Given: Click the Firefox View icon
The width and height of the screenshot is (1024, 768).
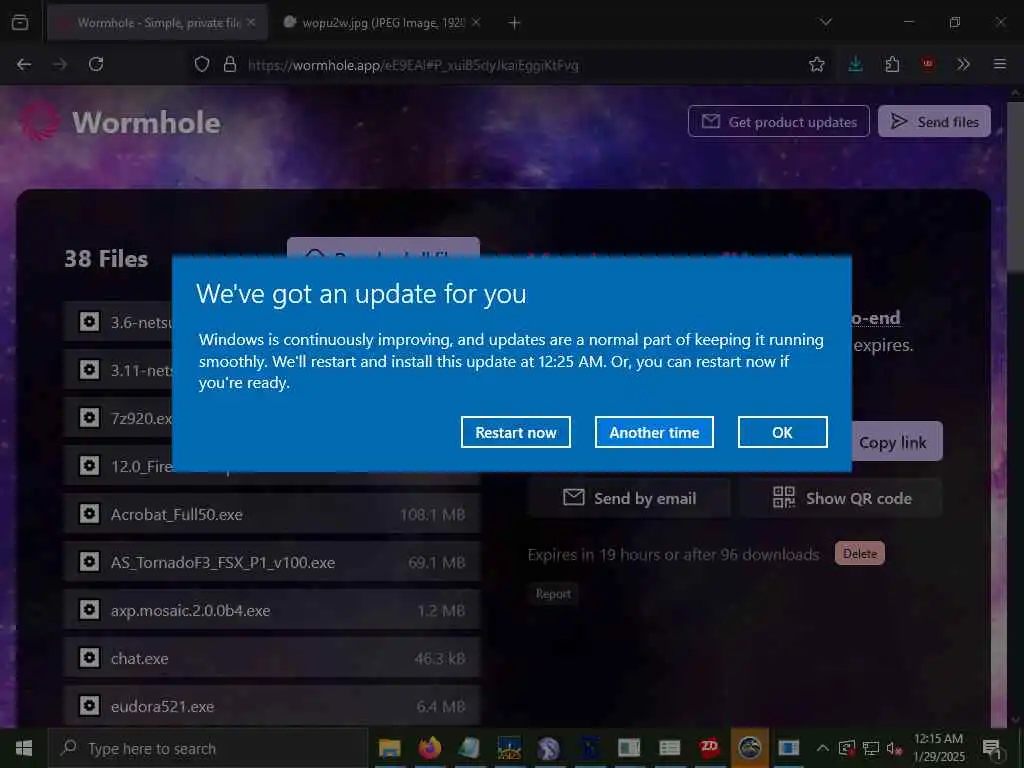Looking at the screenshot, I should pyautogui.click(x=20, y=22).
